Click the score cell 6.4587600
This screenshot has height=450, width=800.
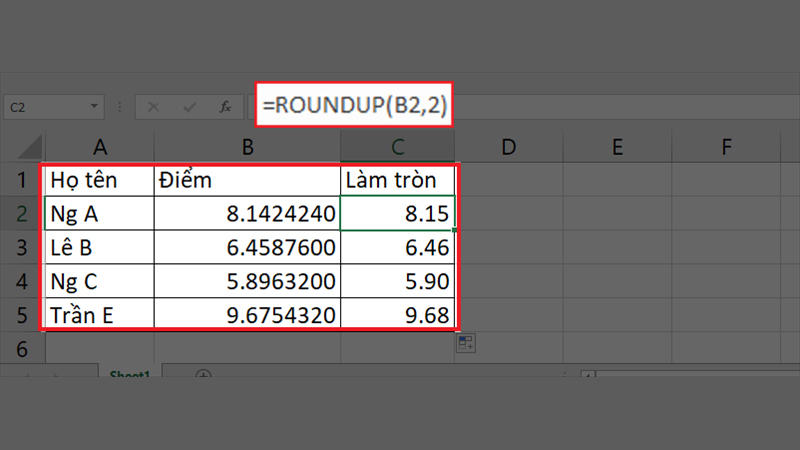(247, 247)
